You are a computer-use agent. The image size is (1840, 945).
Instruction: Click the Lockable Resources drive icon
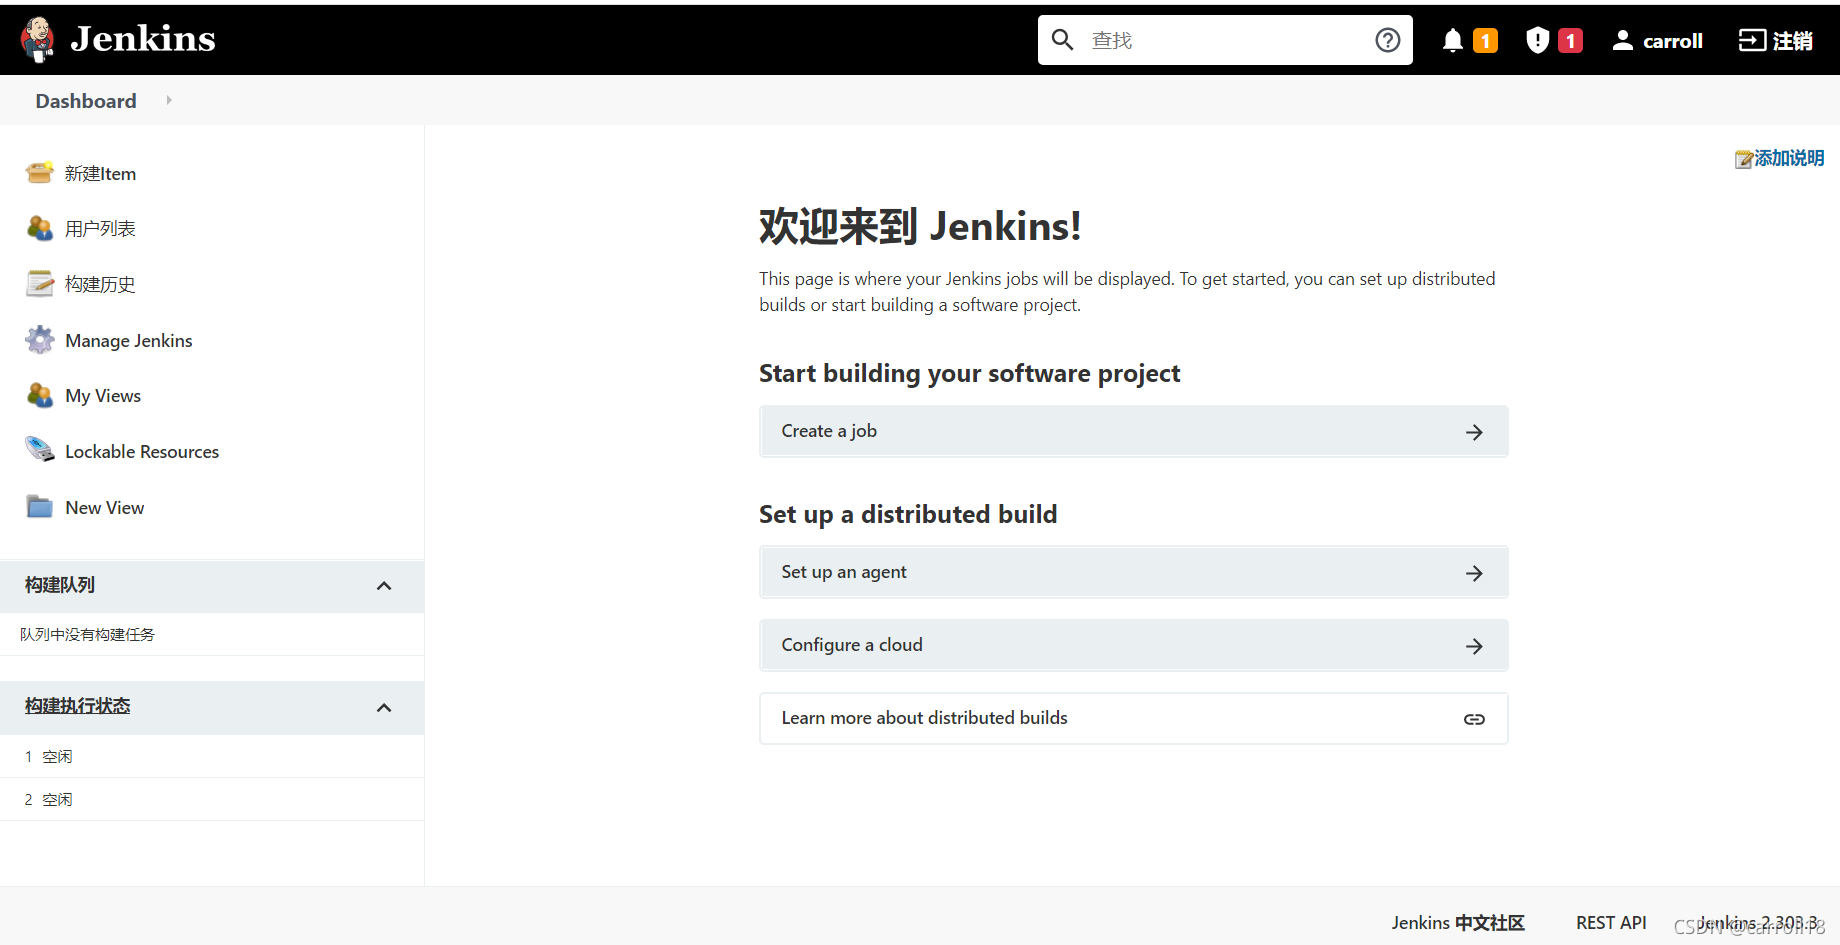[x=40, y=450]
